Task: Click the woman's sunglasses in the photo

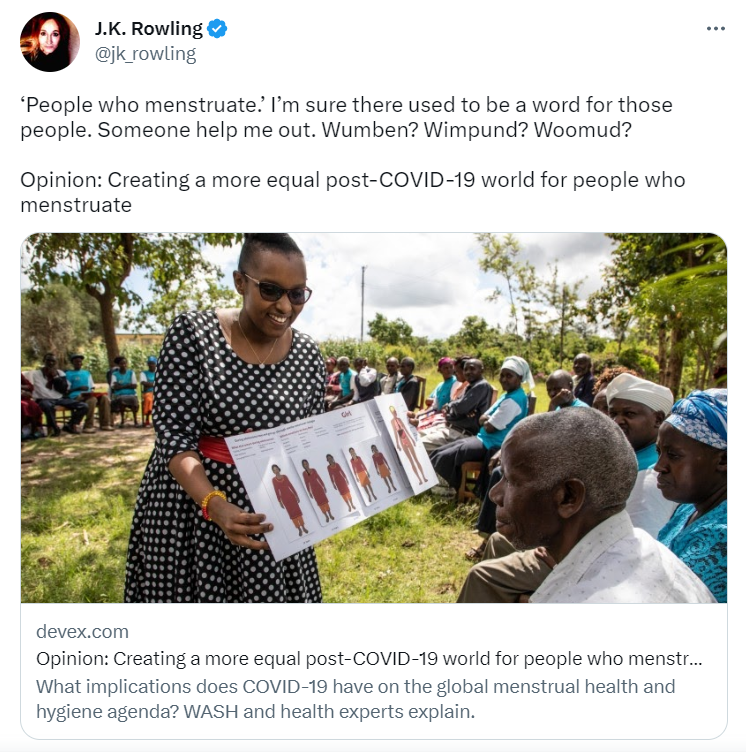Action: coord(278,290)
